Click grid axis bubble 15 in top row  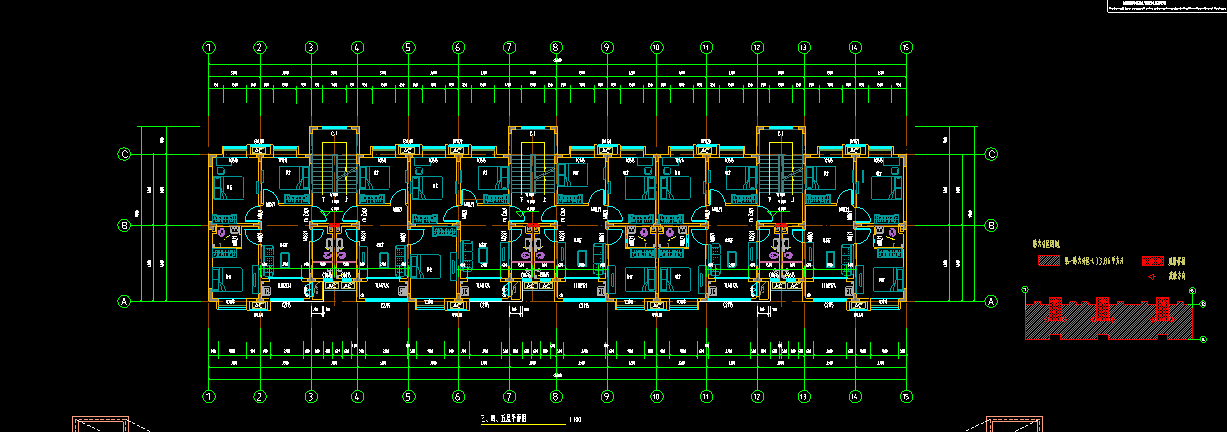[906, 47]
